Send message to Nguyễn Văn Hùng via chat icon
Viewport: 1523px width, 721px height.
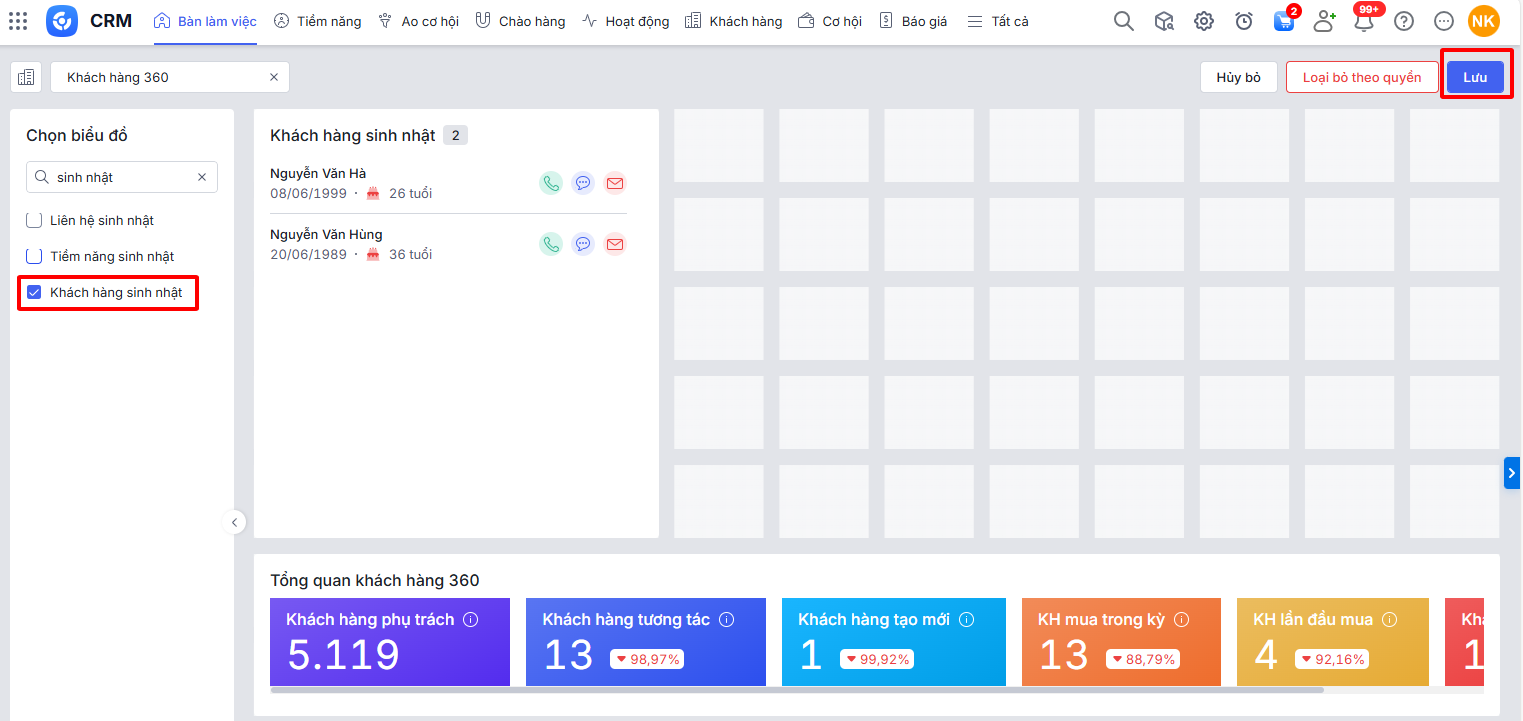(583, 244)
